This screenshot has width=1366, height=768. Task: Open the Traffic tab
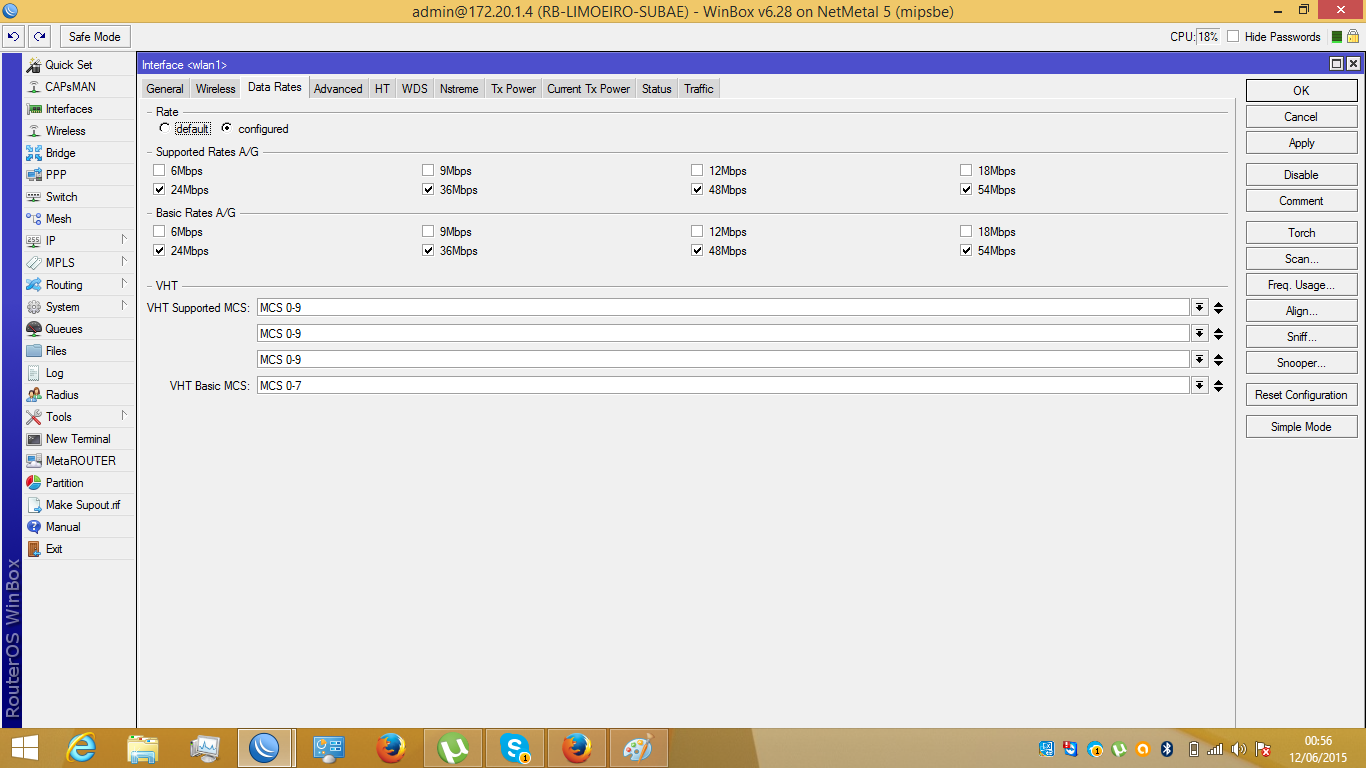pos(699,89)
